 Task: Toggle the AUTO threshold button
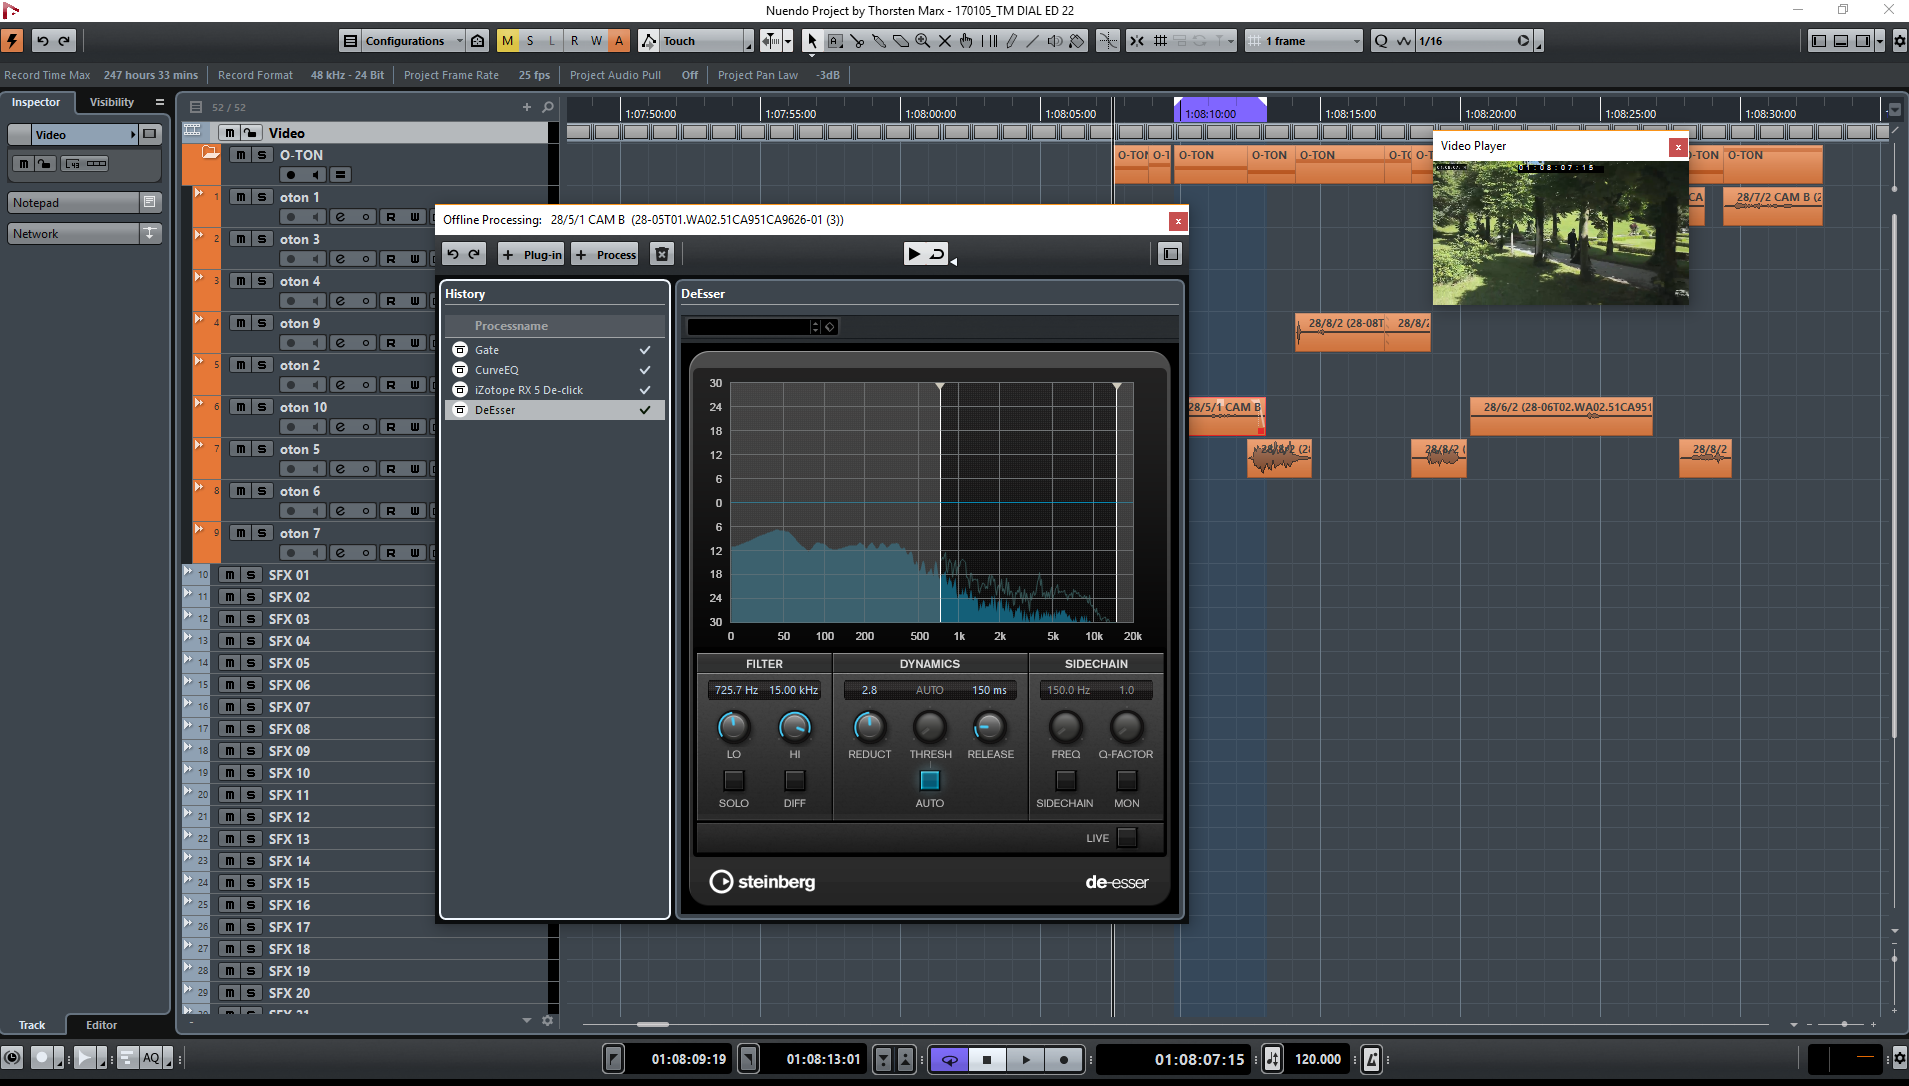point(929,780)
